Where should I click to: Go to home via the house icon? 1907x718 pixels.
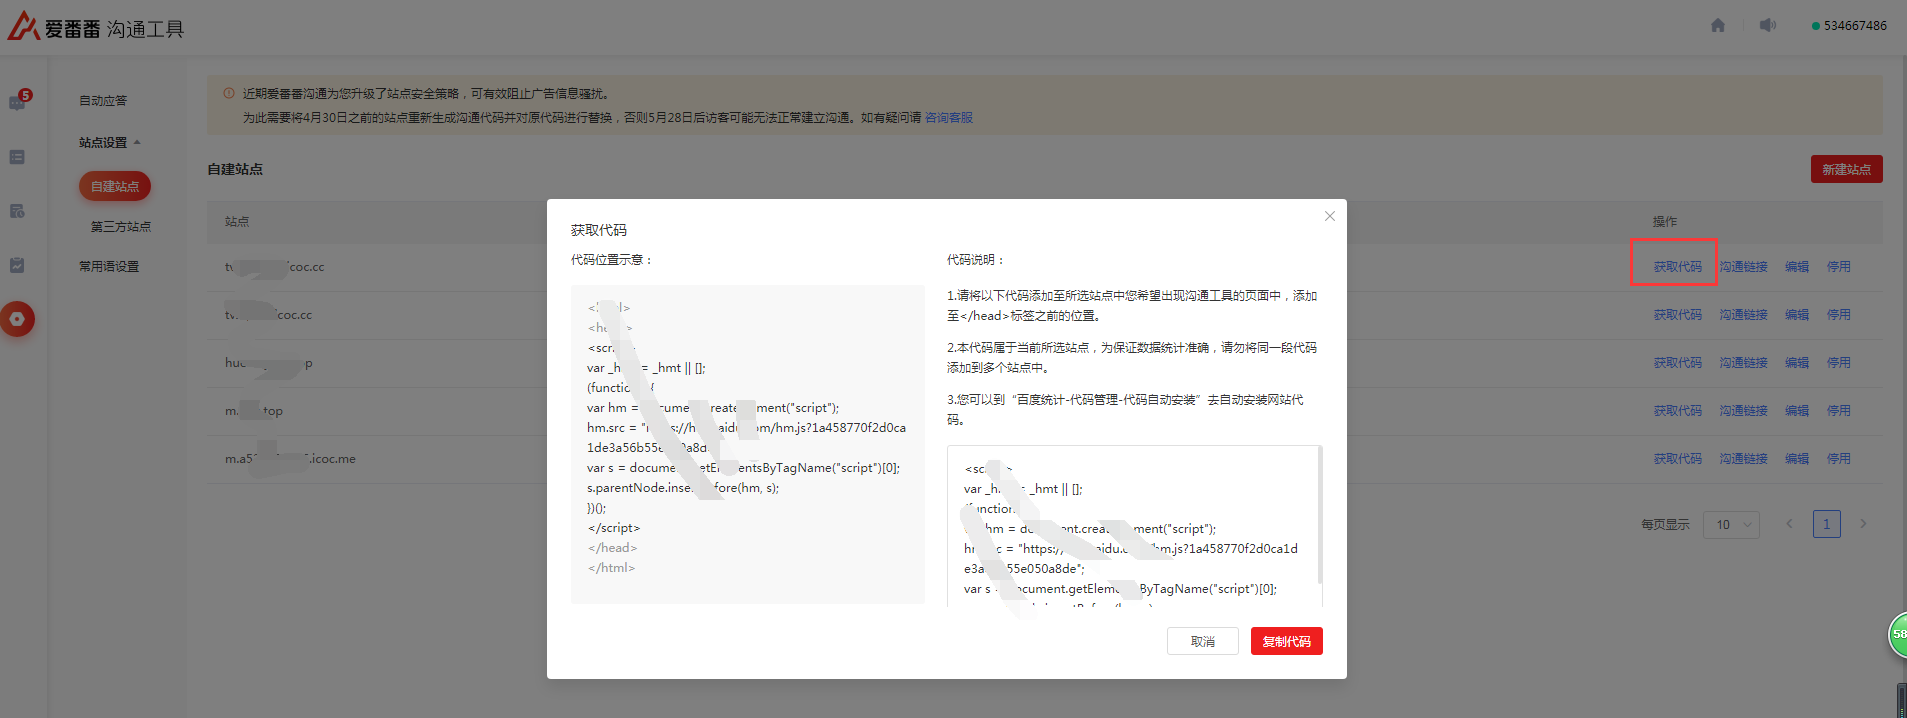tap(1718, 25)
